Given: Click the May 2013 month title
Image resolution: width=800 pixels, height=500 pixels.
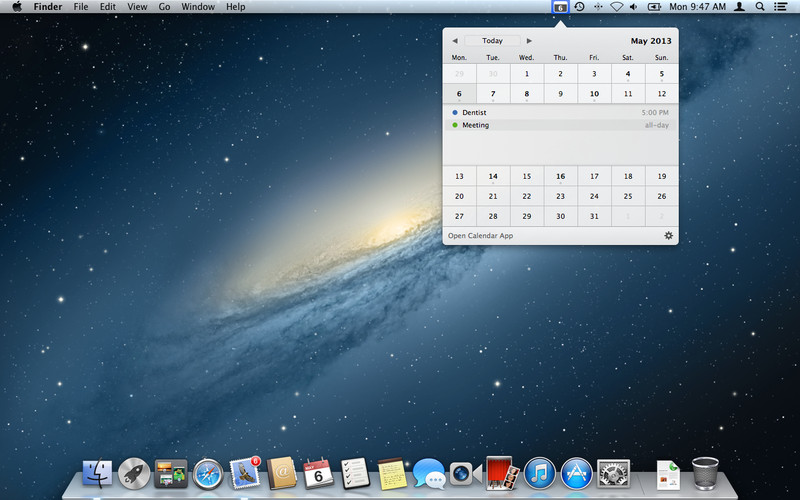Looking at the screenshot, I should (x=651, y=41).
